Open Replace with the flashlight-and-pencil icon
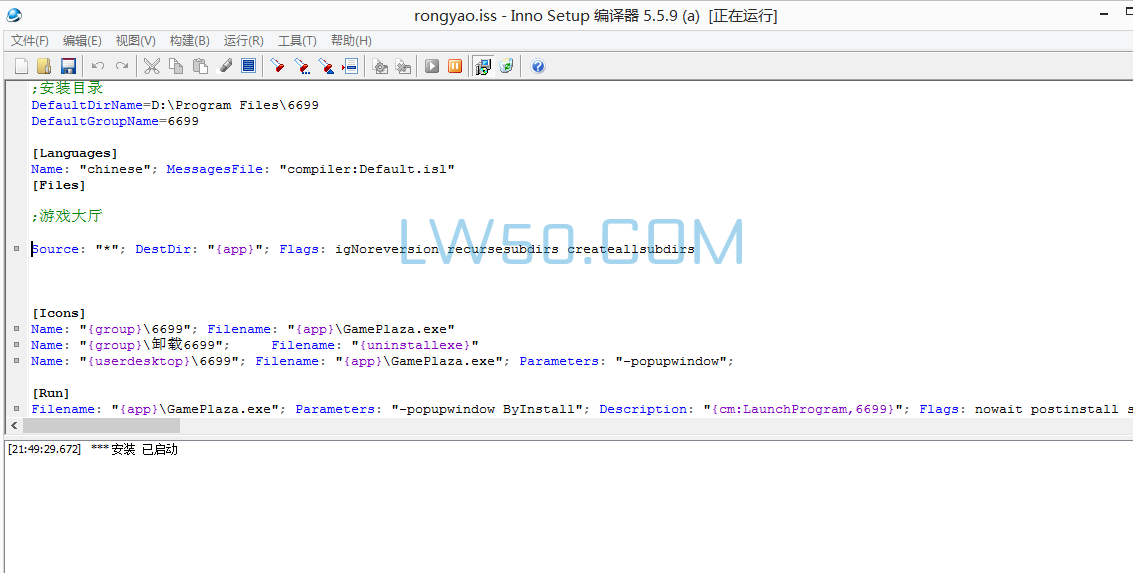Screen dimensions: 1133x573 pyautogui.click(x=326, y=66)
